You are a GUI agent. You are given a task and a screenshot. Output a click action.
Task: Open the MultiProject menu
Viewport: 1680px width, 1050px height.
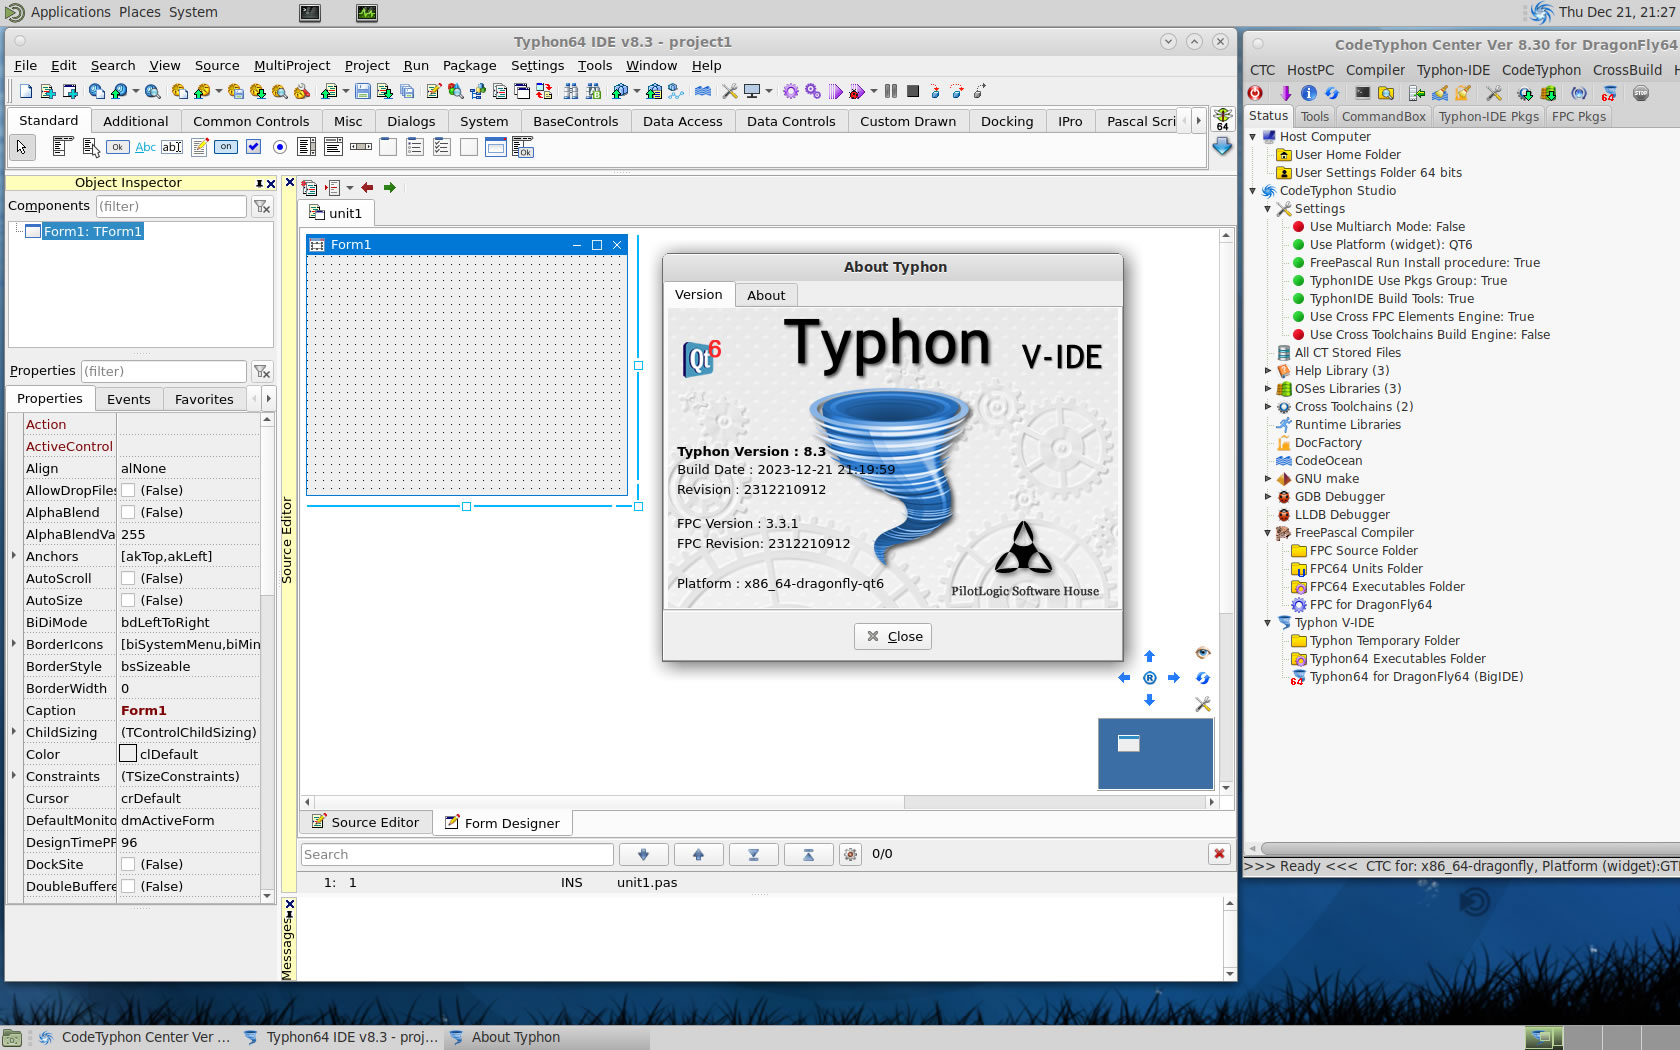click(292, 65)
